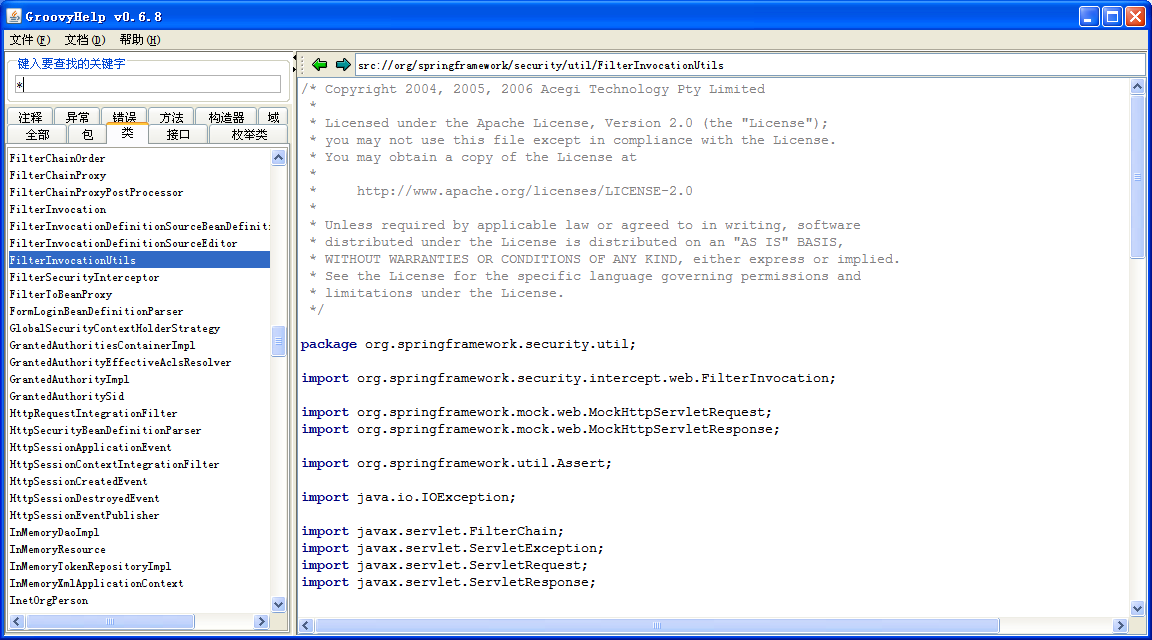Select GrantedAuthorityEffectiveAclsResolver entry

(x=139, y=362)
